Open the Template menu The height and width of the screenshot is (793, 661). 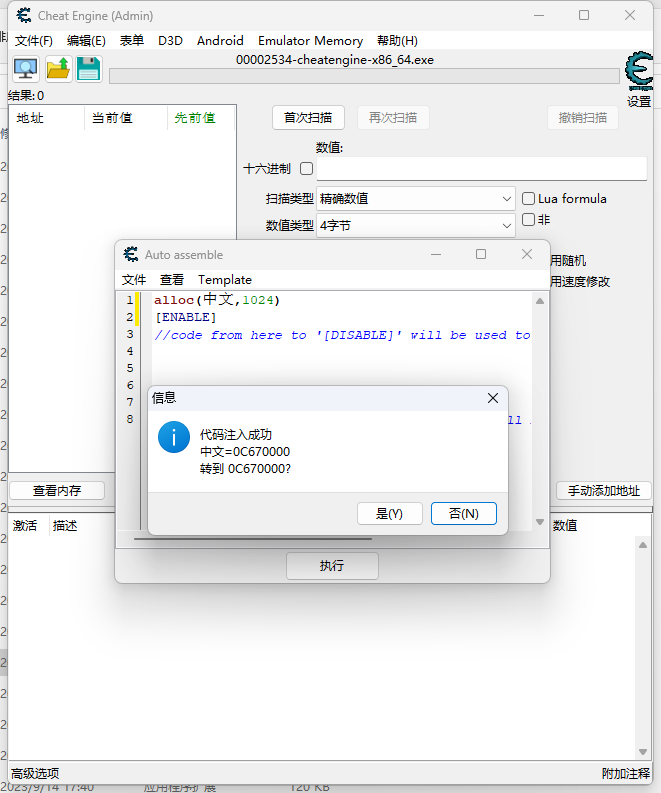[225, 280]
